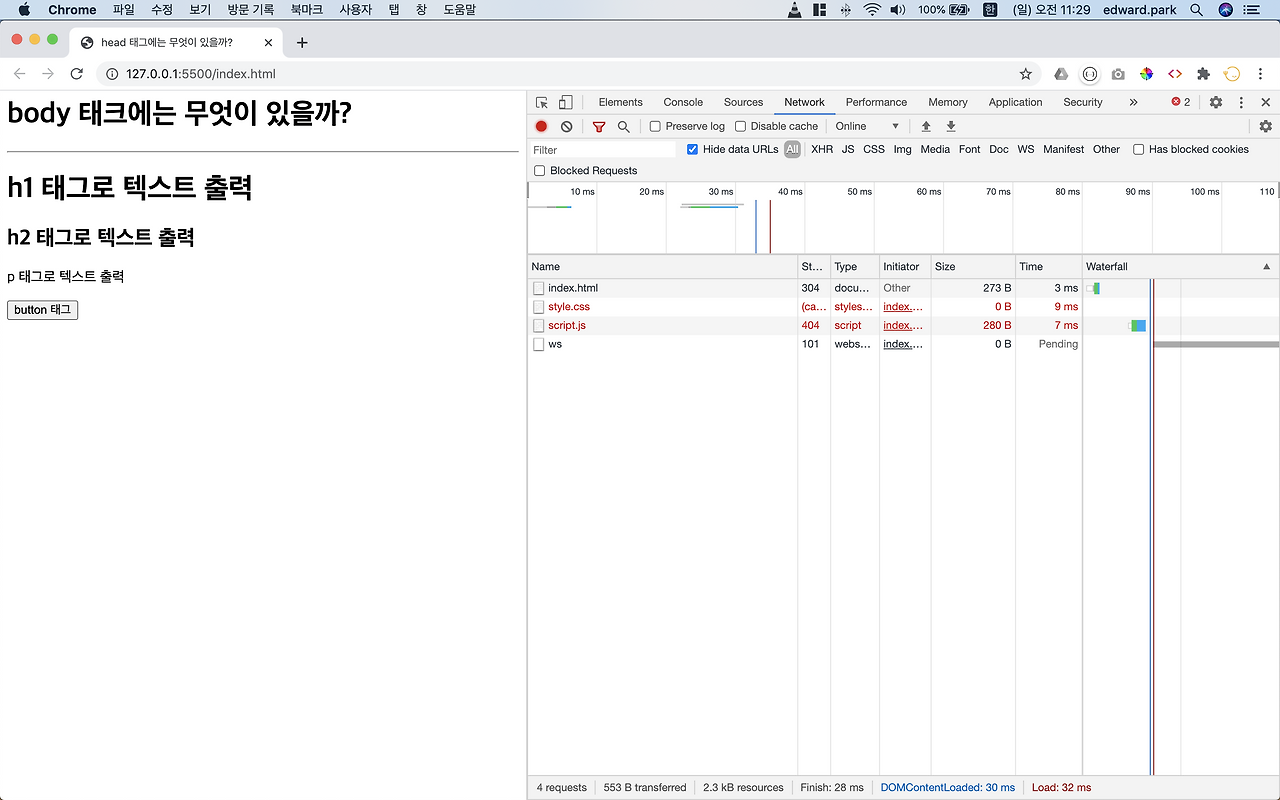Select the script.js request row
The image size is (1280, 800).
[903, 325]
